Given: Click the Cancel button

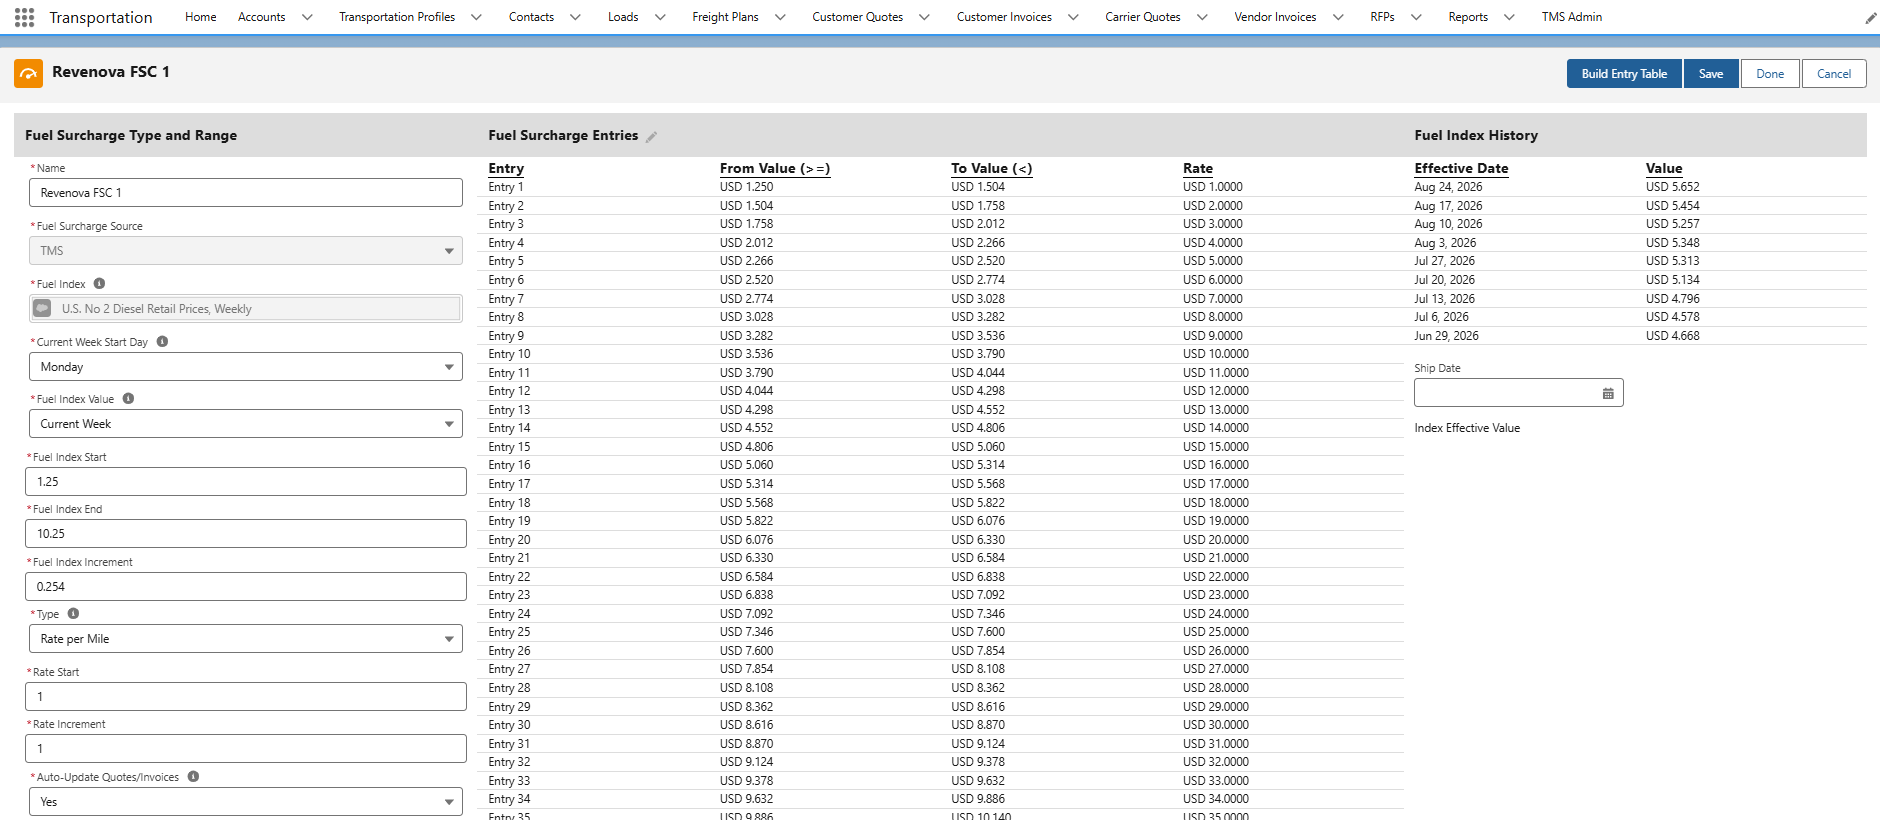Looking at the screenshot, I should click(1834, 74).
